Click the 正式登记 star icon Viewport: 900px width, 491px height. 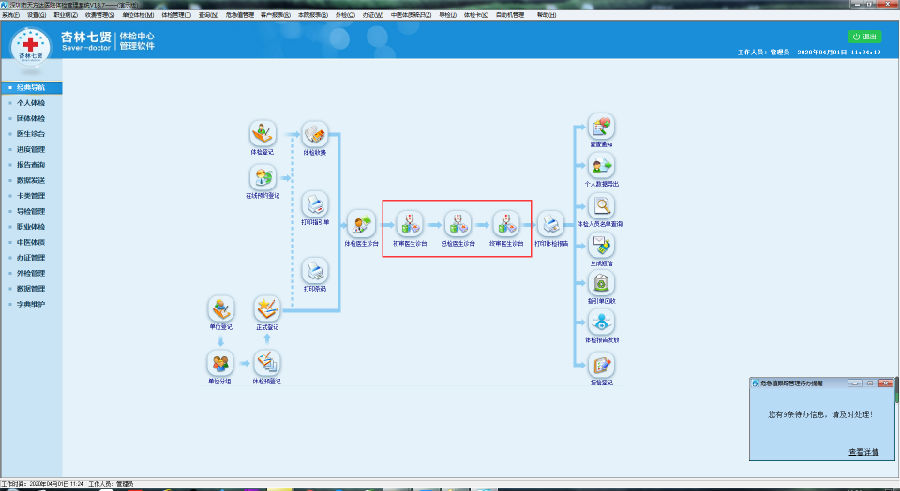coord(267,308)
